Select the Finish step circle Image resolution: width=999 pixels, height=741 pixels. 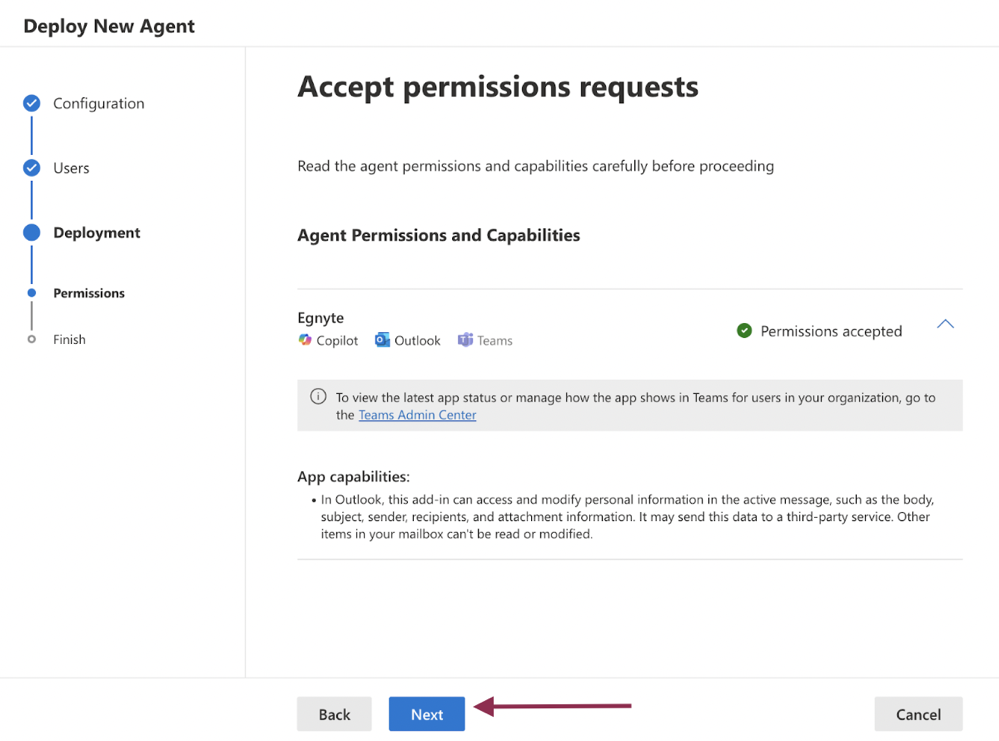tap(33, 339)
